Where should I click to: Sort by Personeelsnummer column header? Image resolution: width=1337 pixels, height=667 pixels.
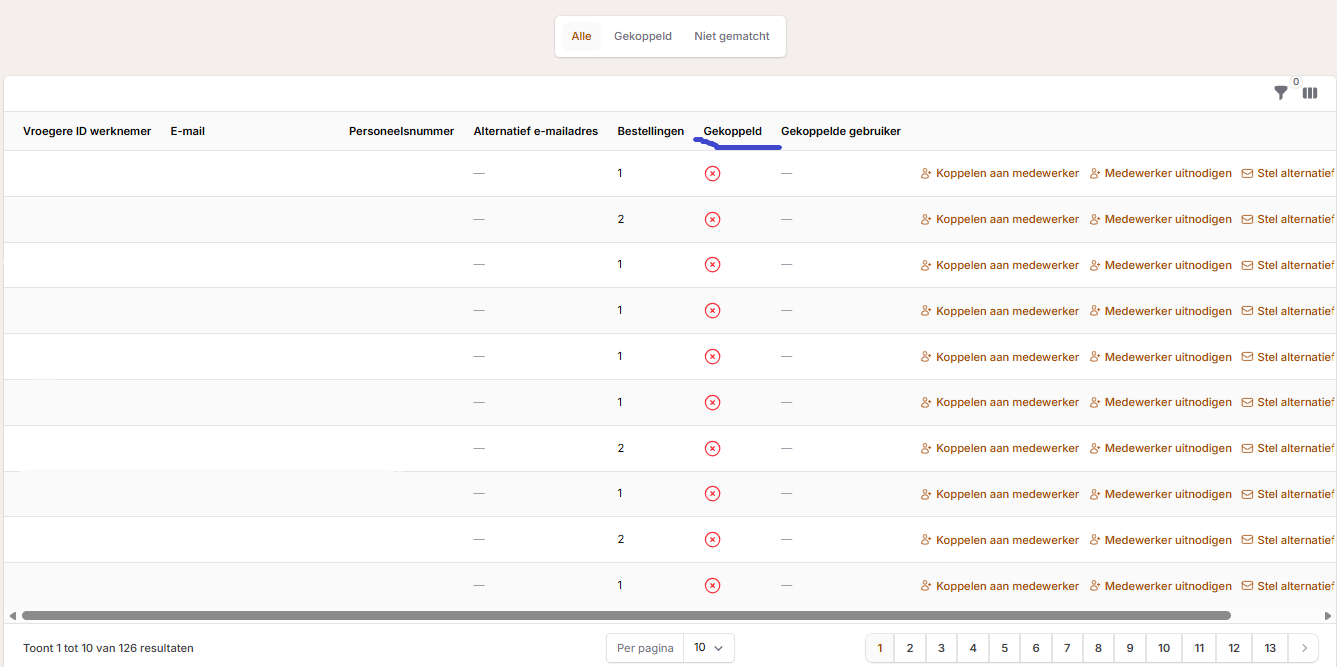click(x=401, y=131)
